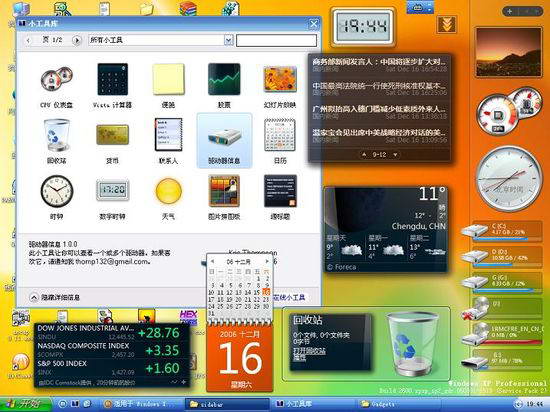
Task: Click the plus add-gadget button atop sidebar
Action: tap(509, 11)
